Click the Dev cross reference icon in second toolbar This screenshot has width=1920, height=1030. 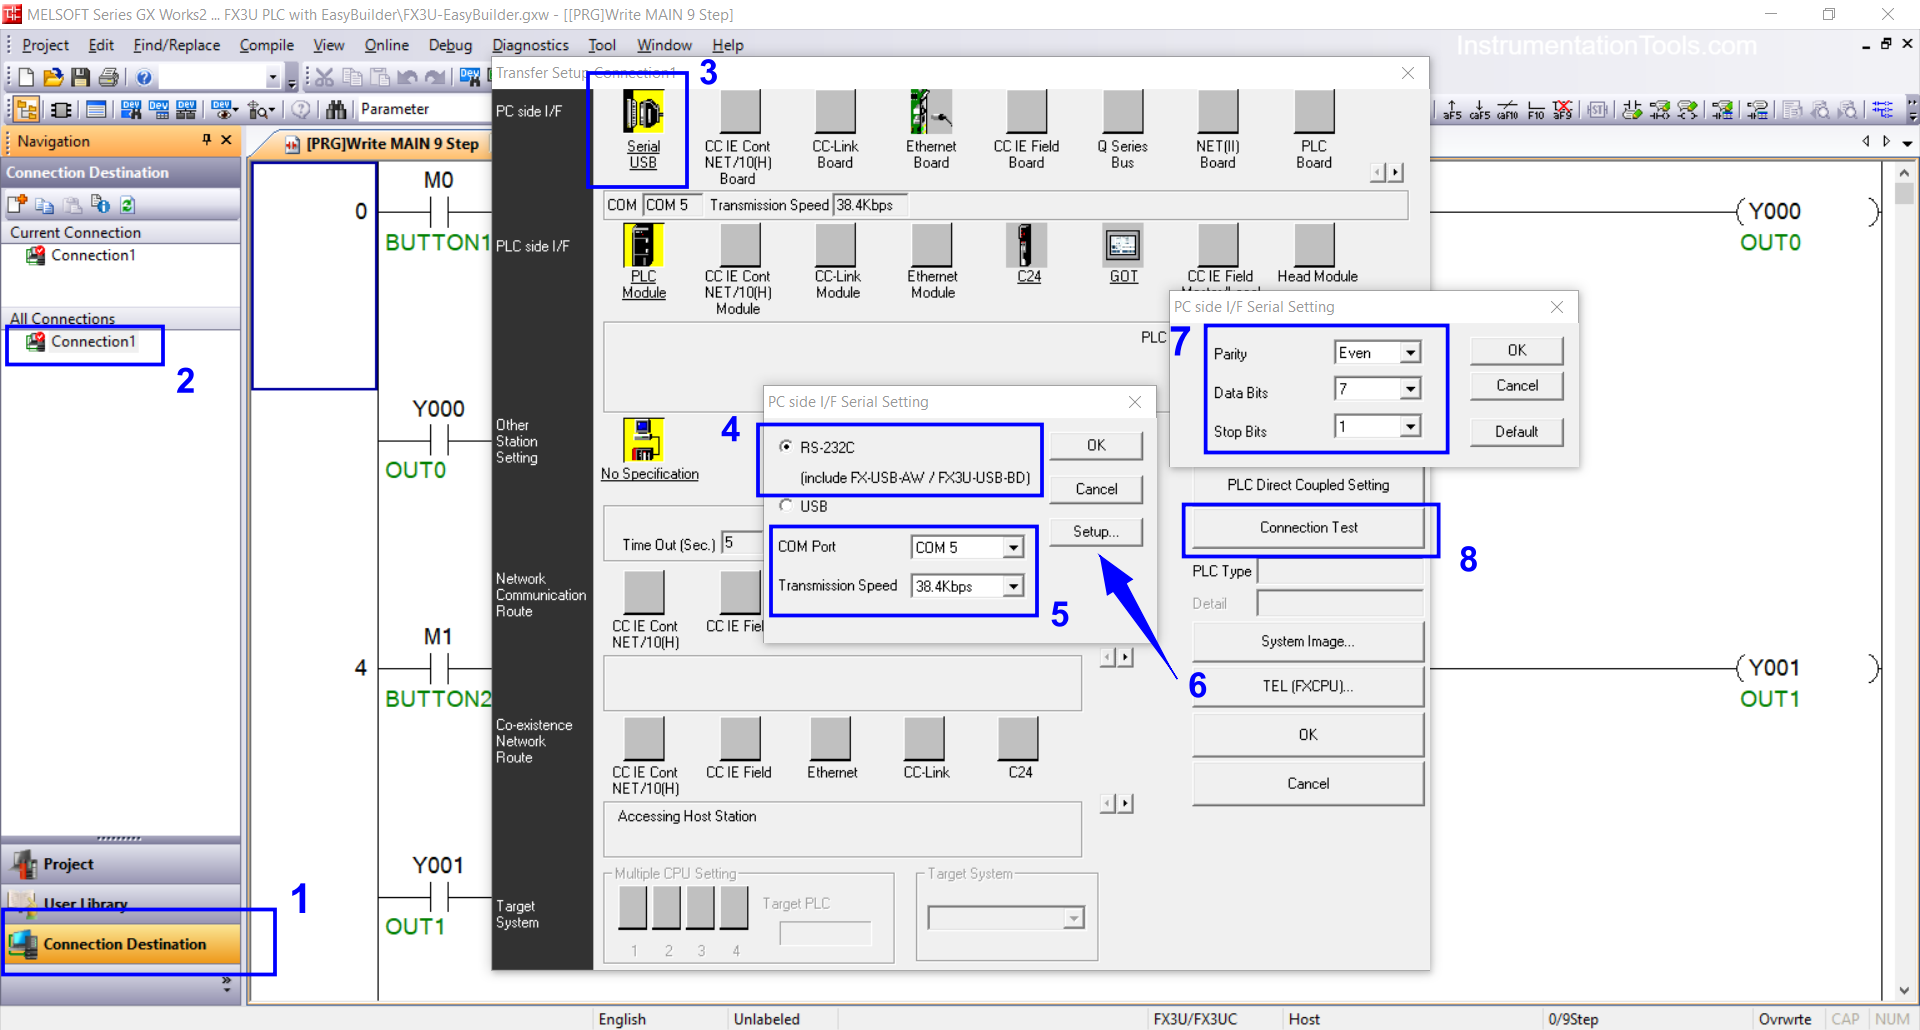click(130, 109)
